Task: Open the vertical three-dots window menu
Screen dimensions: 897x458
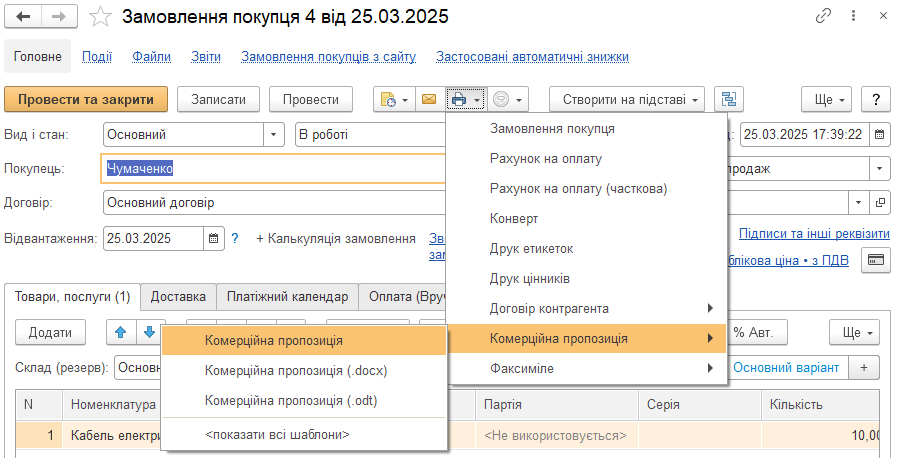Action: pos(853,16)
